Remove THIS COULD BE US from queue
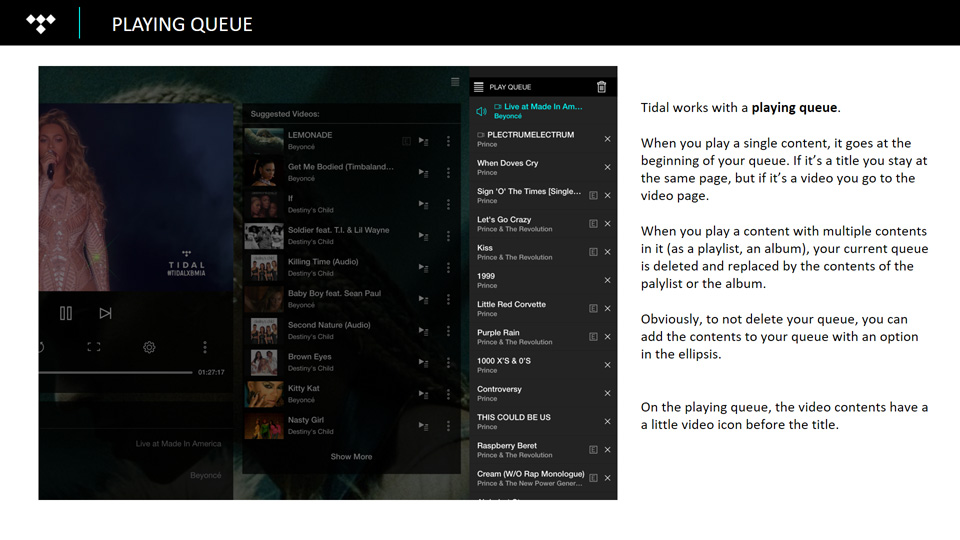The width and height of the screenshot is (960, 540). pyautogui.click(x=607, y=421)
